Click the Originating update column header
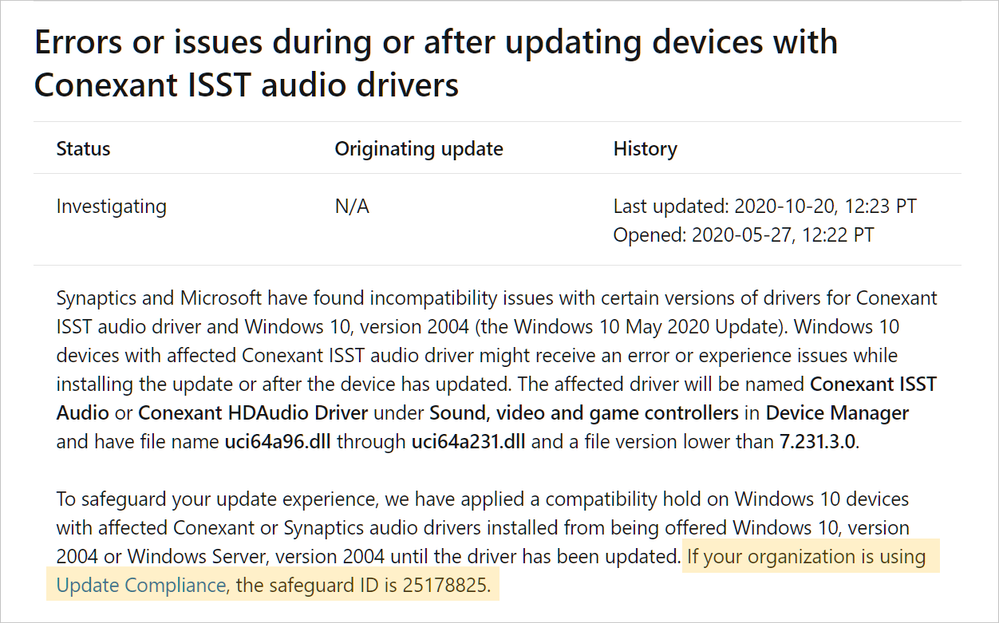This screenshot has width=999, height=623. (418, 149)
